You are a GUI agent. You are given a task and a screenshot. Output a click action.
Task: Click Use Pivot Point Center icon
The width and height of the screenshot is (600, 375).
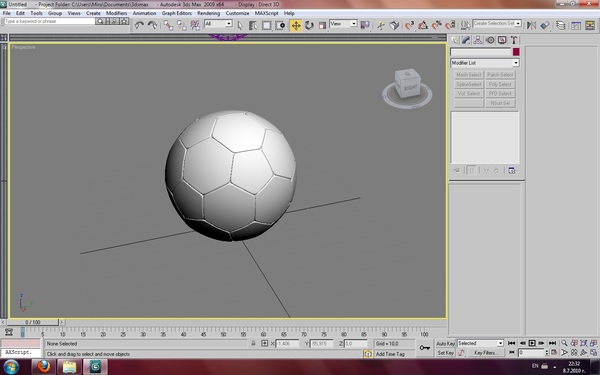coord(365,25)
